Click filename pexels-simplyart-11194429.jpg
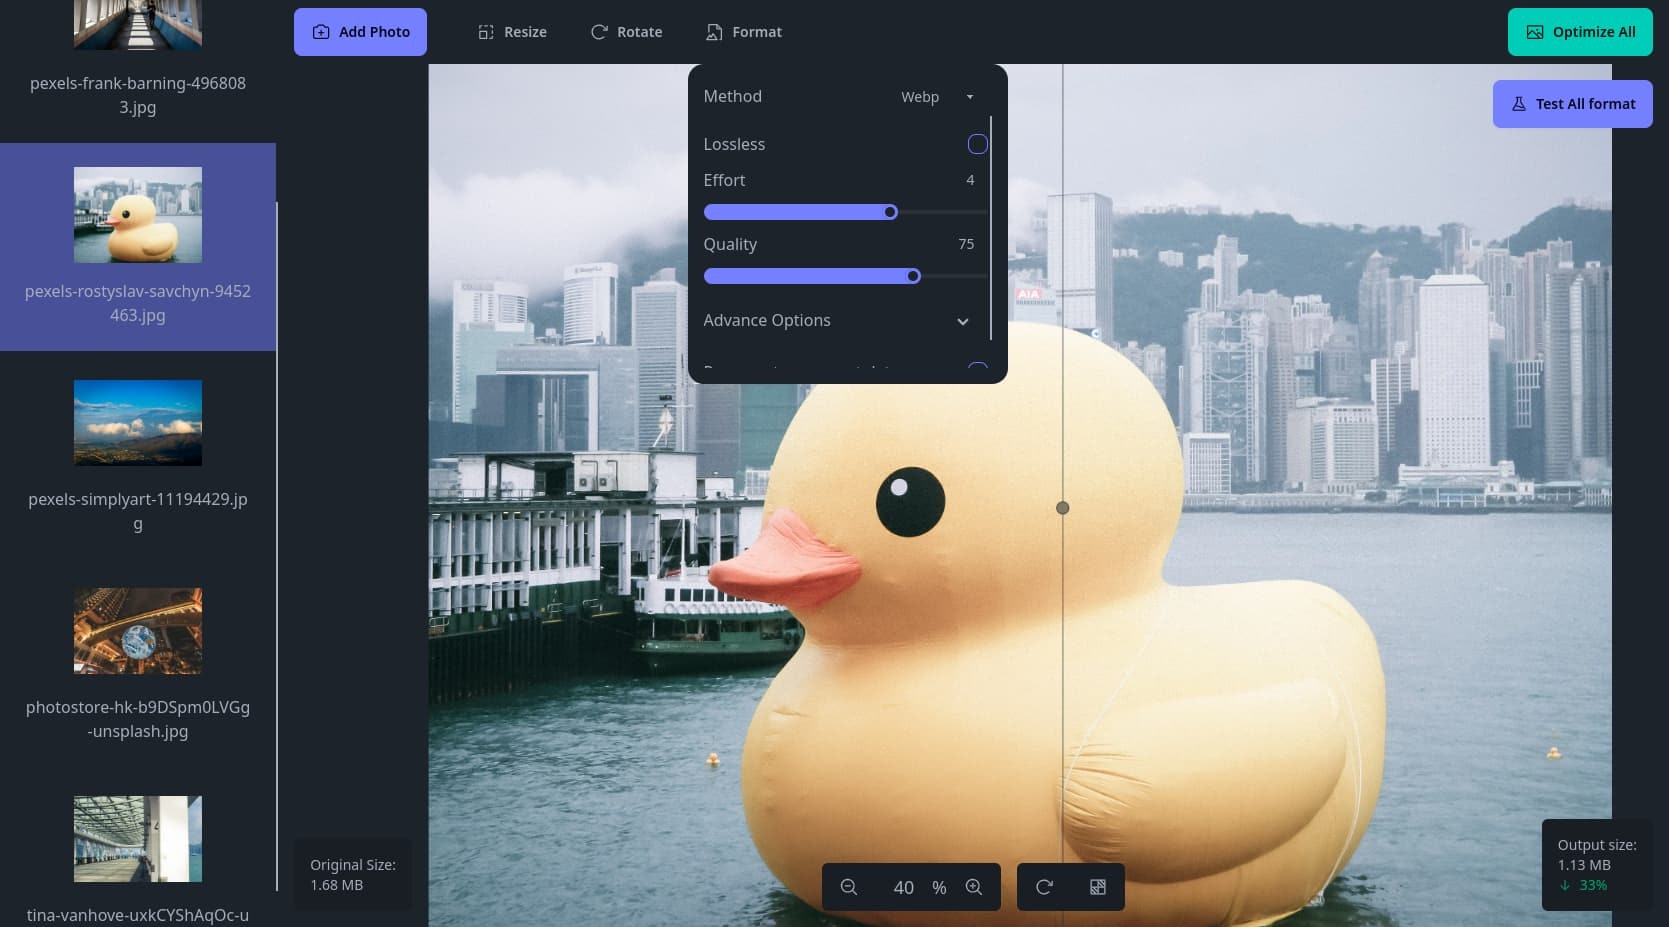 (138, 511)
